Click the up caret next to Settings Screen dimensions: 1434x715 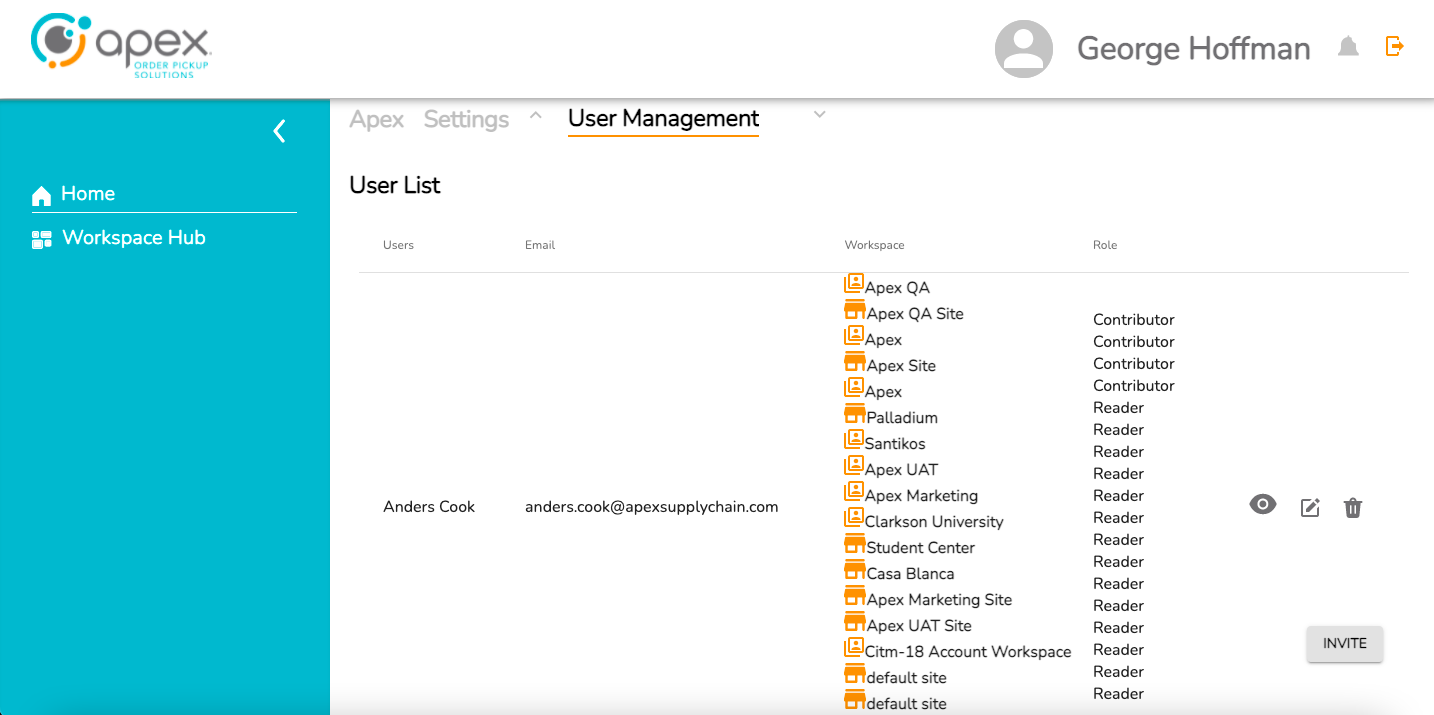(x=536, y=116)
